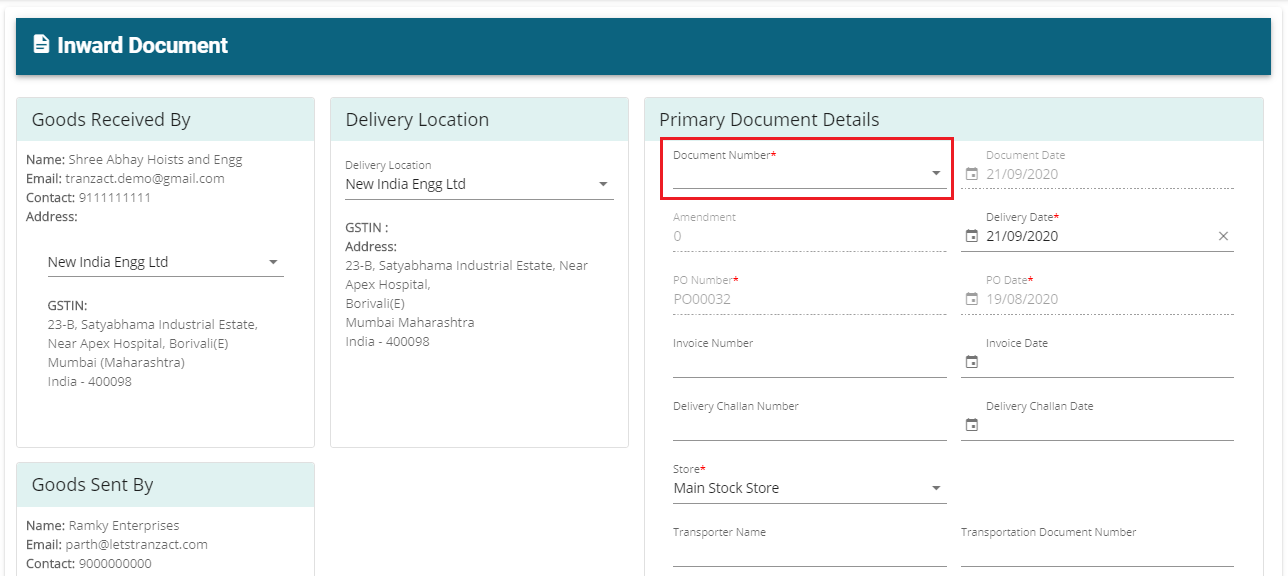Click the Inward Document file icon
Viewport: 1288px width, 576px height.
(41, 44)
